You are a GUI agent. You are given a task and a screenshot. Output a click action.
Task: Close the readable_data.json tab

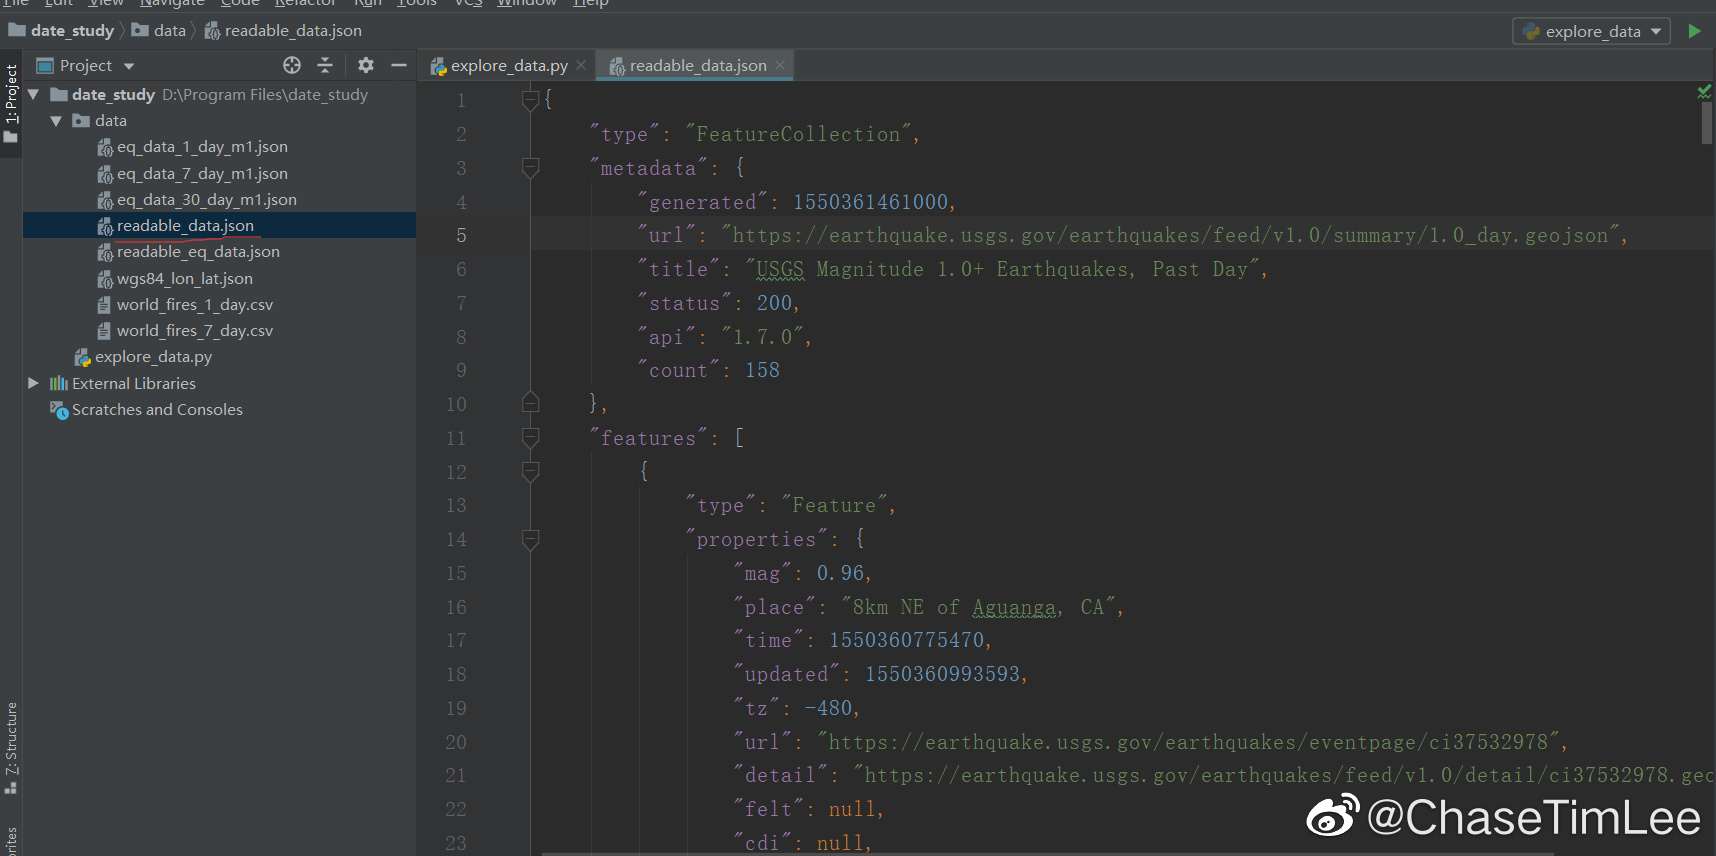(780, 65)
